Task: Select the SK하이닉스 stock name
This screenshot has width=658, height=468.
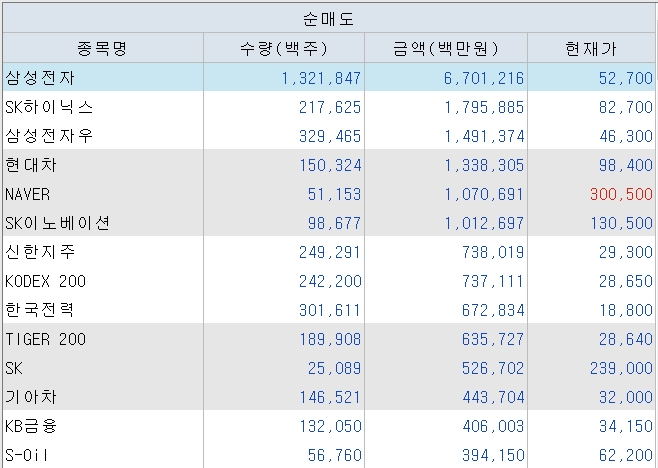Action: click(x=49, y=107)
